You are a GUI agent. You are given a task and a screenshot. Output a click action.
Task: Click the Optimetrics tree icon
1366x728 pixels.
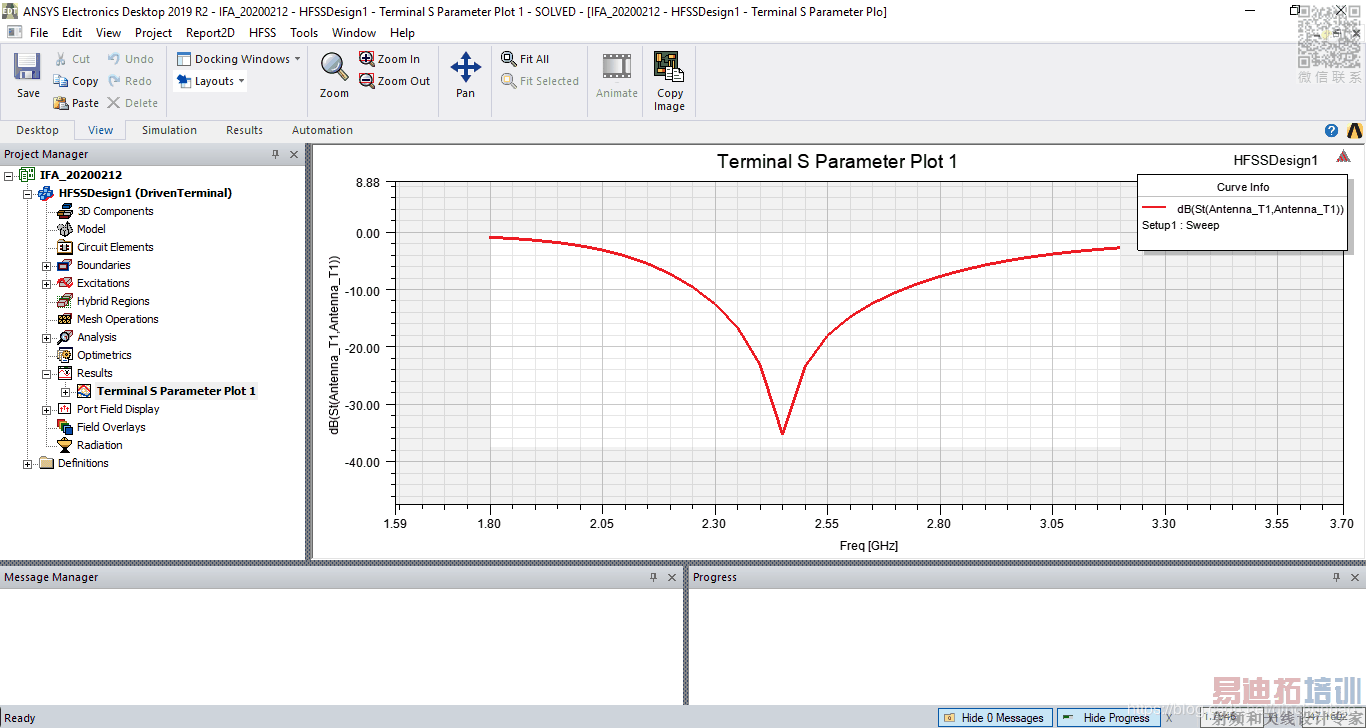click(65, 355)
